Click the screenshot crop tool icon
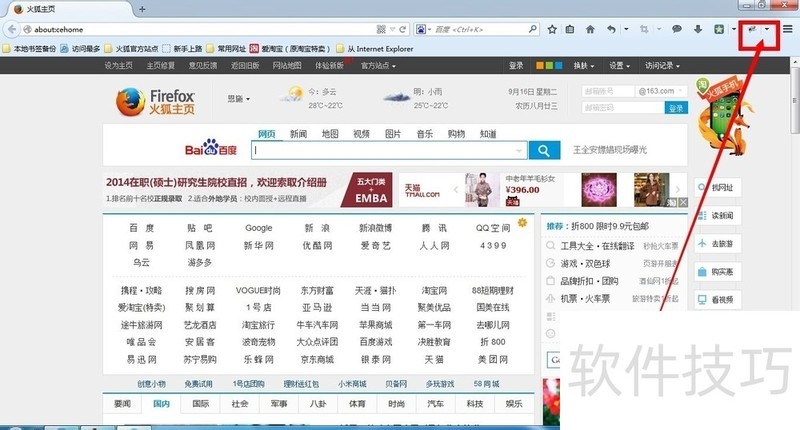This screenshot has height=430, width=800. [x=644, y=29]
